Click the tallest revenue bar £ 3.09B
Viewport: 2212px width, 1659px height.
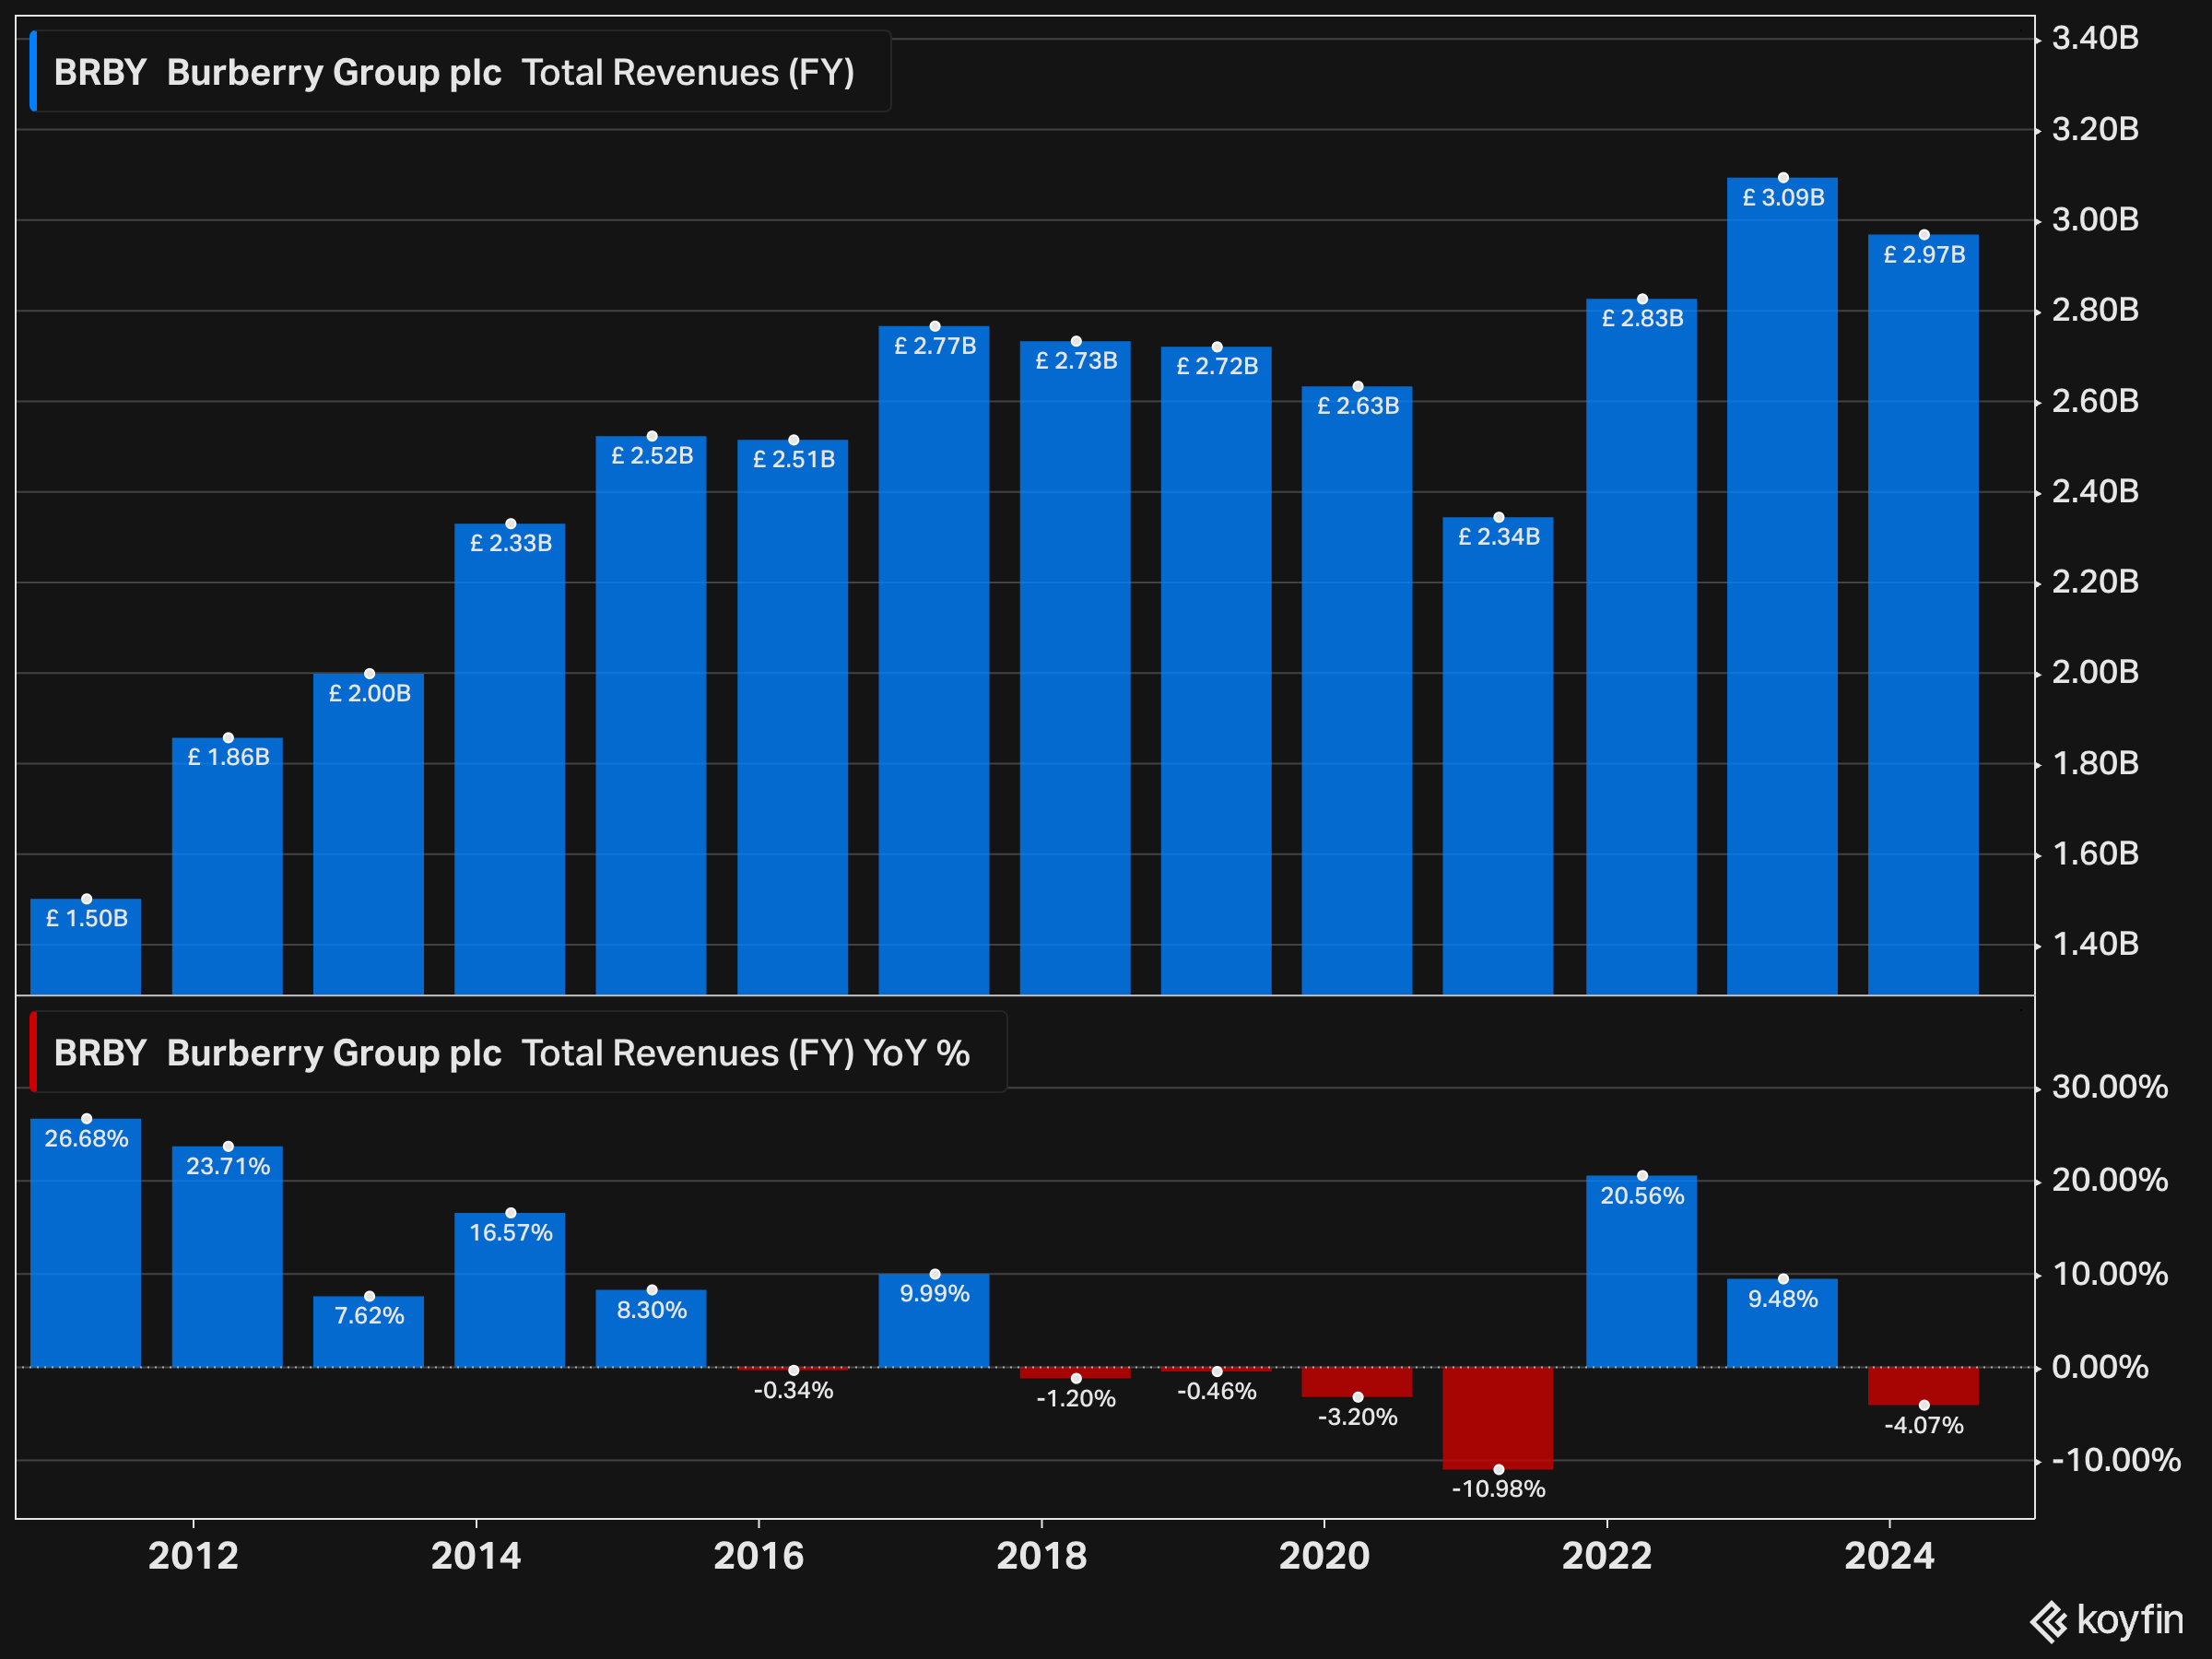[x=1783, y=586]
